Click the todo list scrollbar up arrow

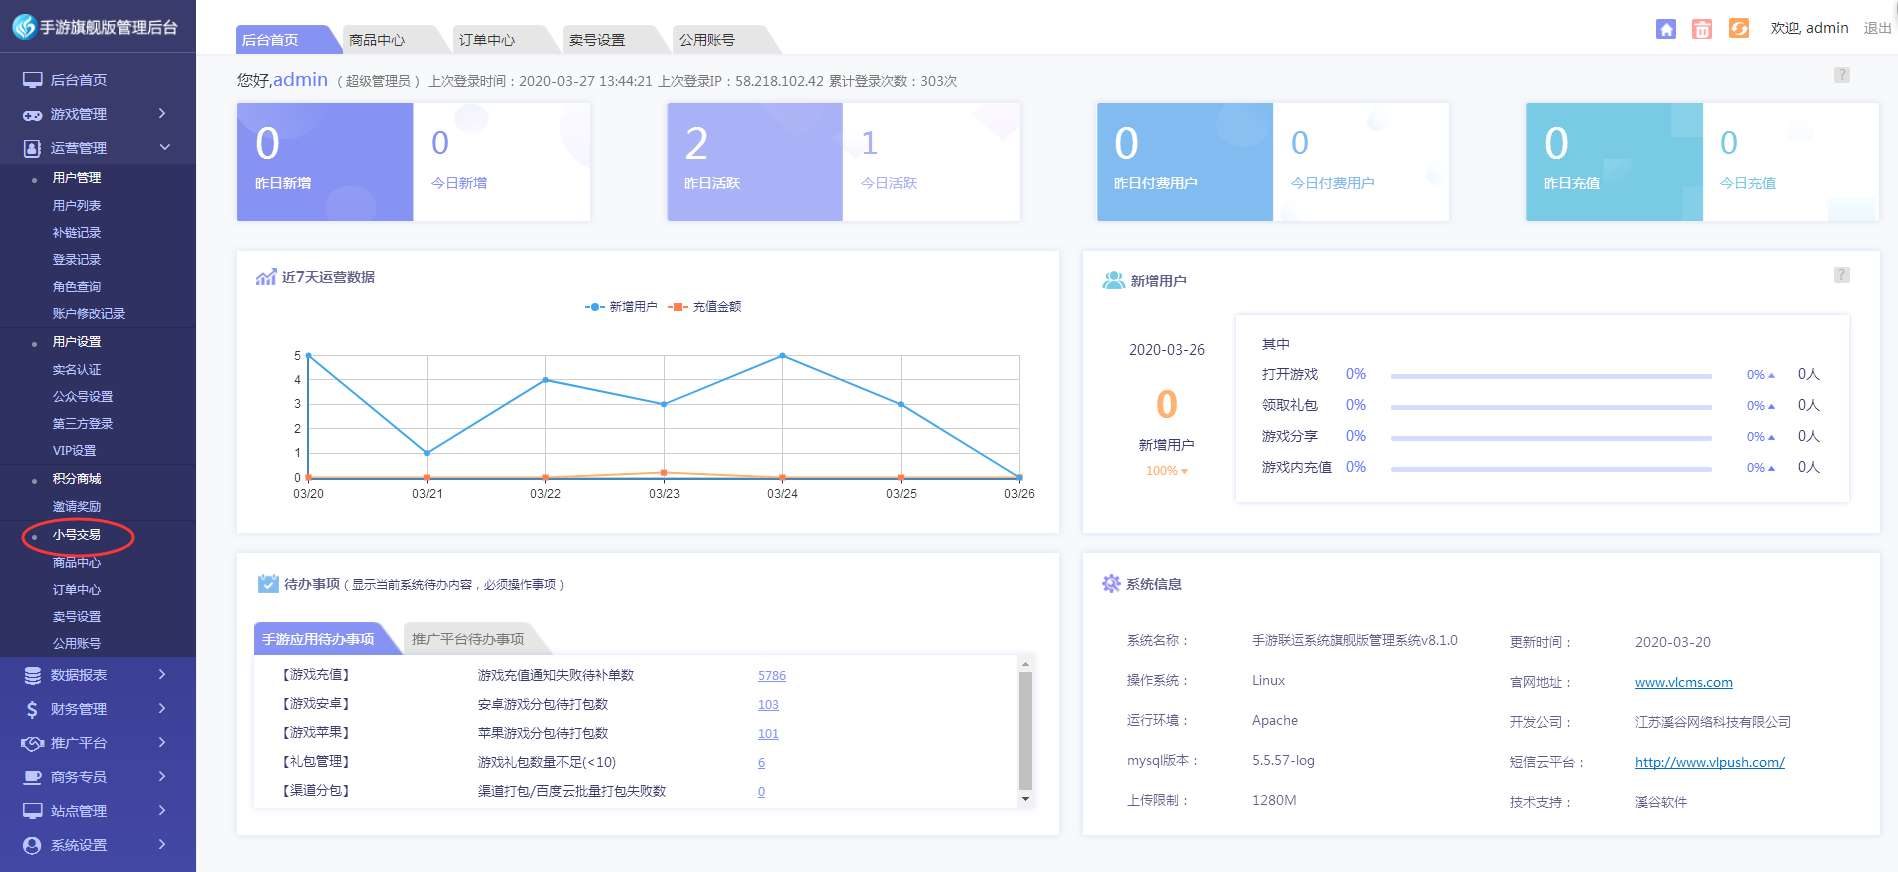pos(1025,663)
